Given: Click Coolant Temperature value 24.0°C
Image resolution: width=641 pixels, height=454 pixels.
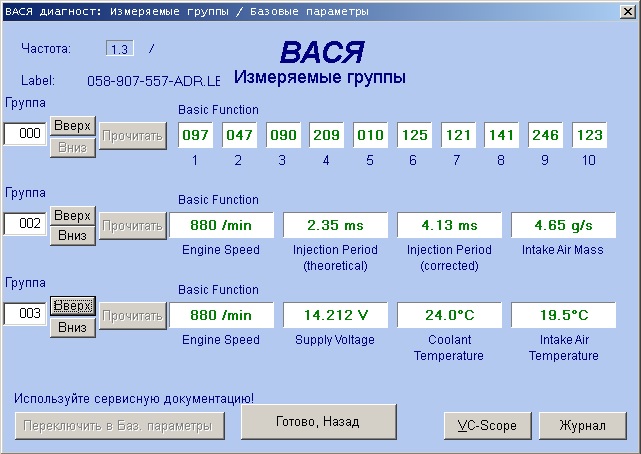Looking at the screenshot, I should pos(449,315).
